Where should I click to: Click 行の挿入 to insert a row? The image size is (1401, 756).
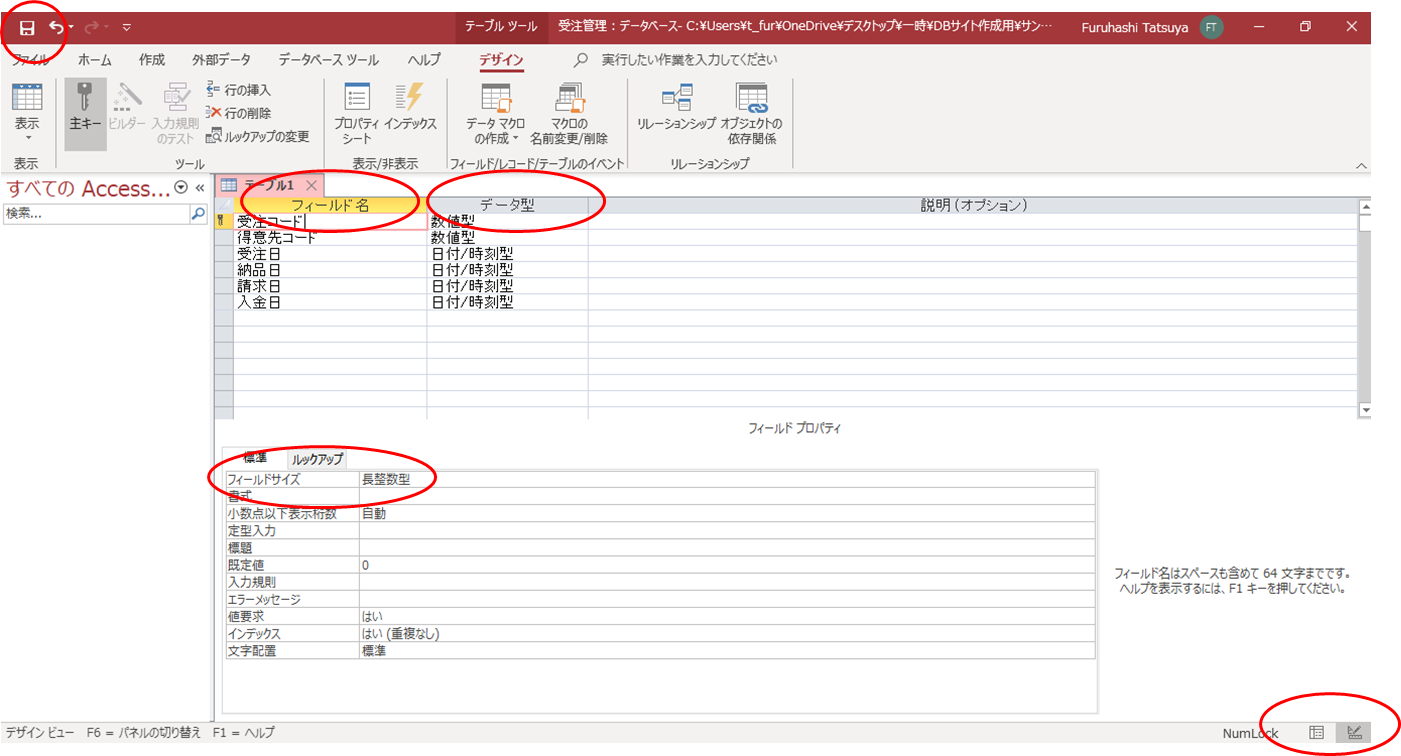tap(238, 90)
